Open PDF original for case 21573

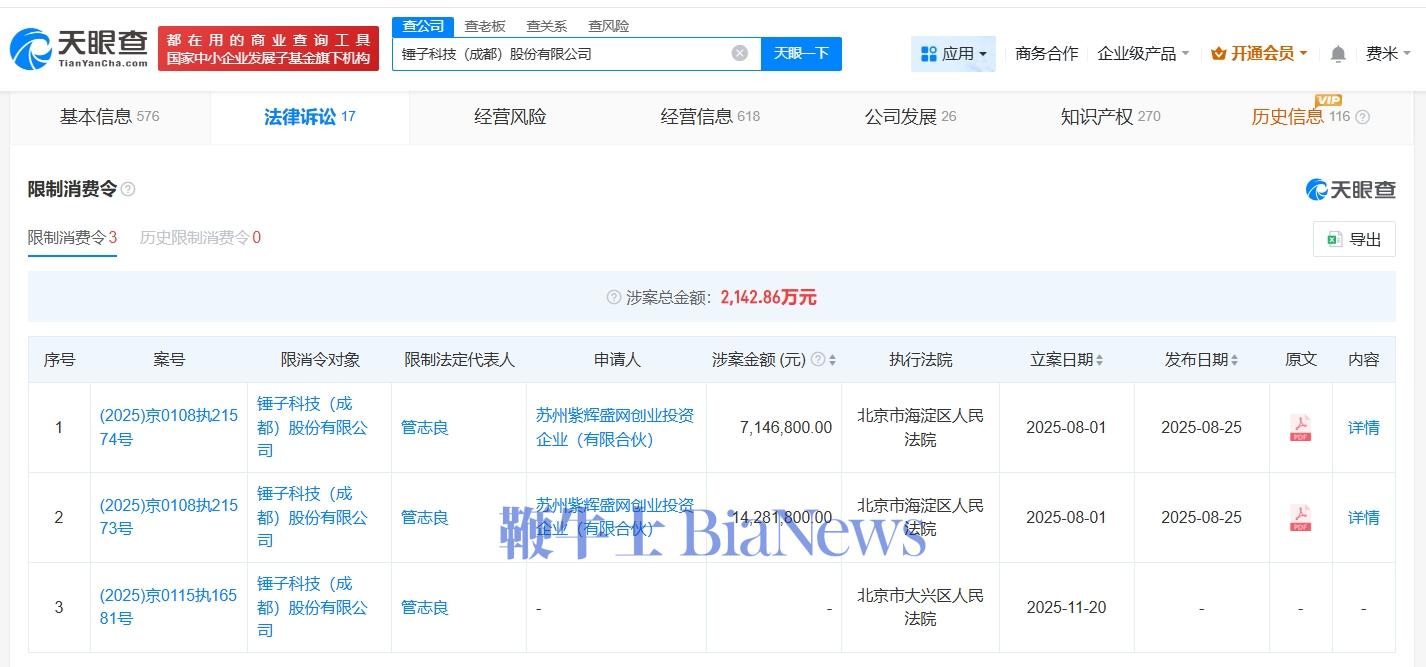click(1300, 518)
